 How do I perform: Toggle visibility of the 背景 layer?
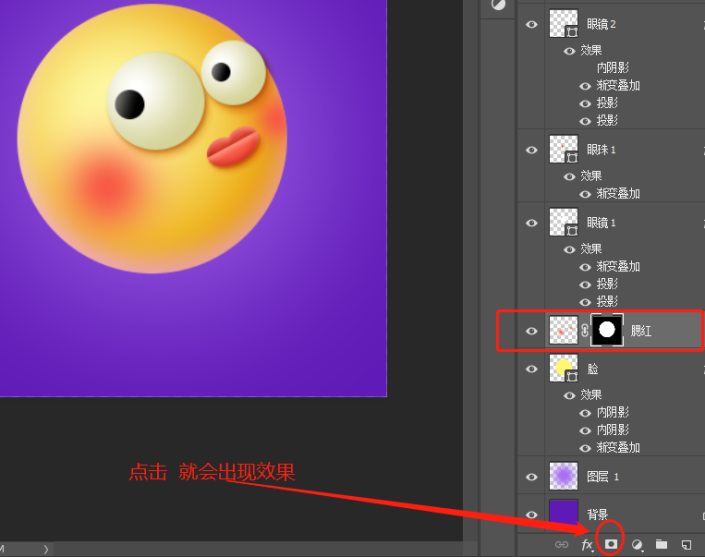[532, 514]
